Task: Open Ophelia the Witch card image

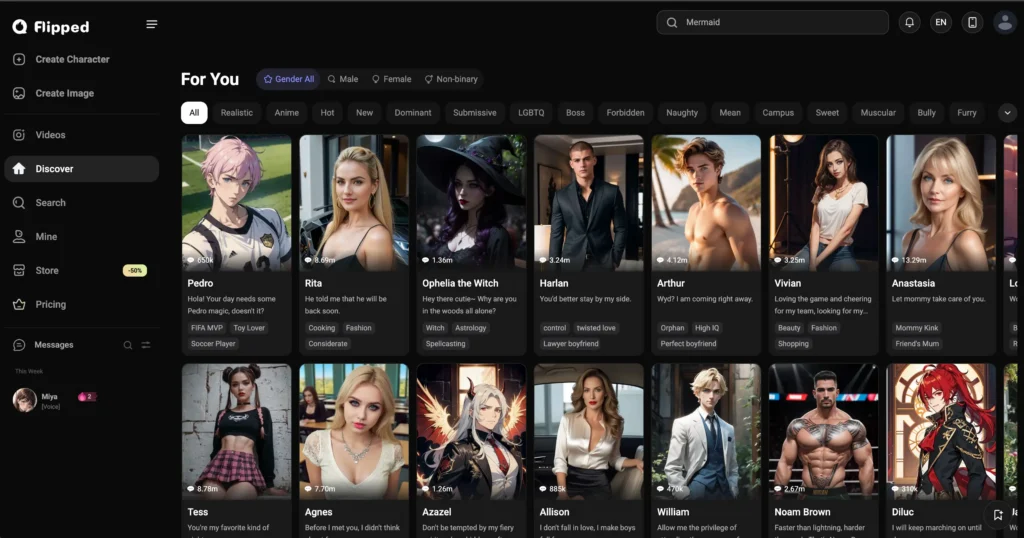Action: click(472, 203)
